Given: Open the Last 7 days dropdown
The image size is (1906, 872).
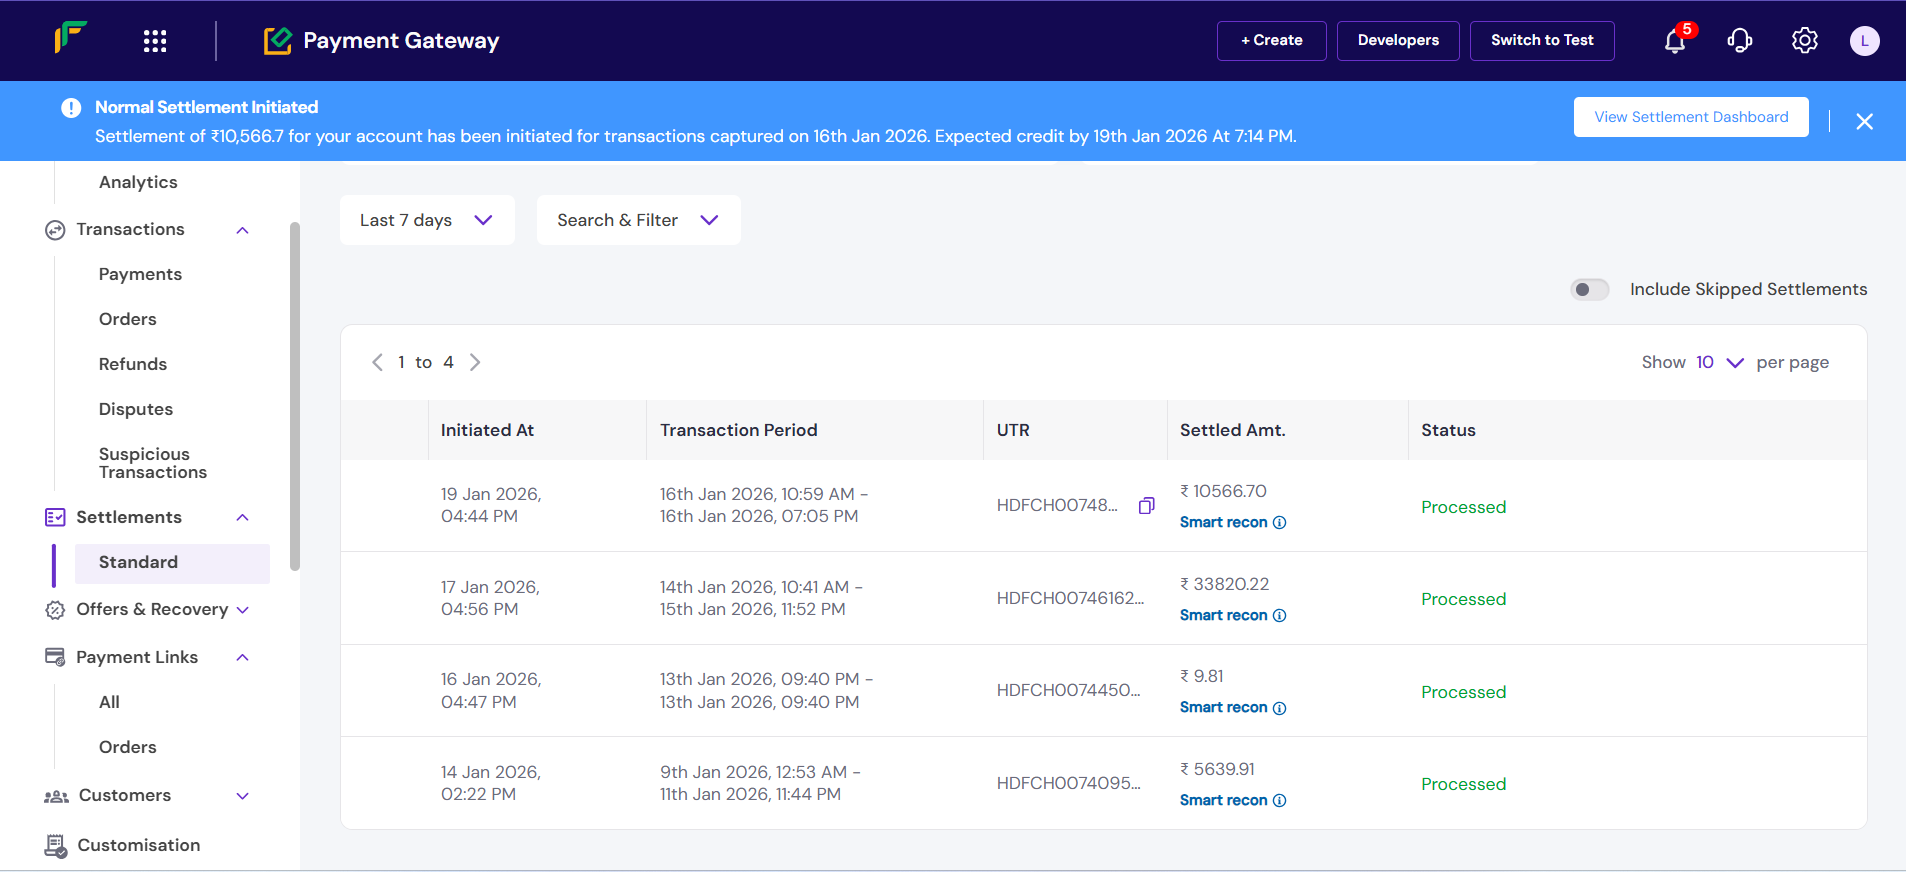Looking at the screenshot, I should click(x=427, y=220).
